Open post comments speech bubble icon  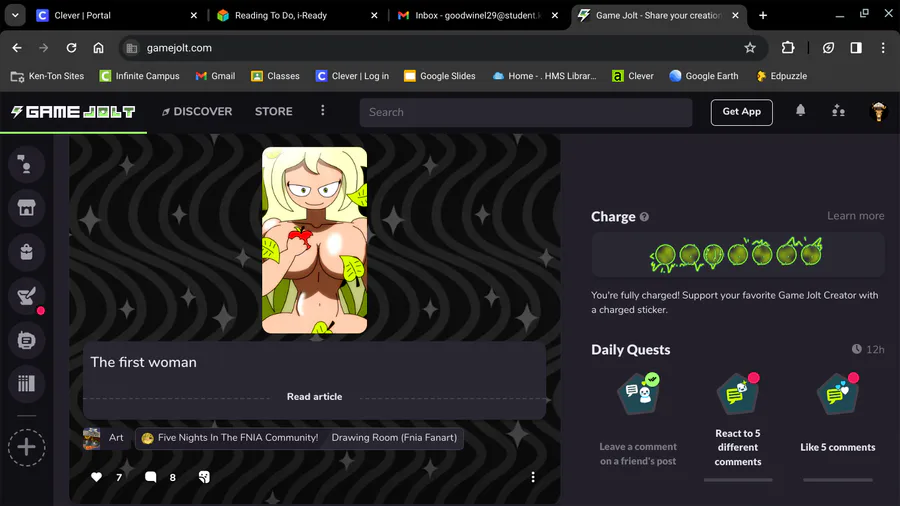pos(150,477)
